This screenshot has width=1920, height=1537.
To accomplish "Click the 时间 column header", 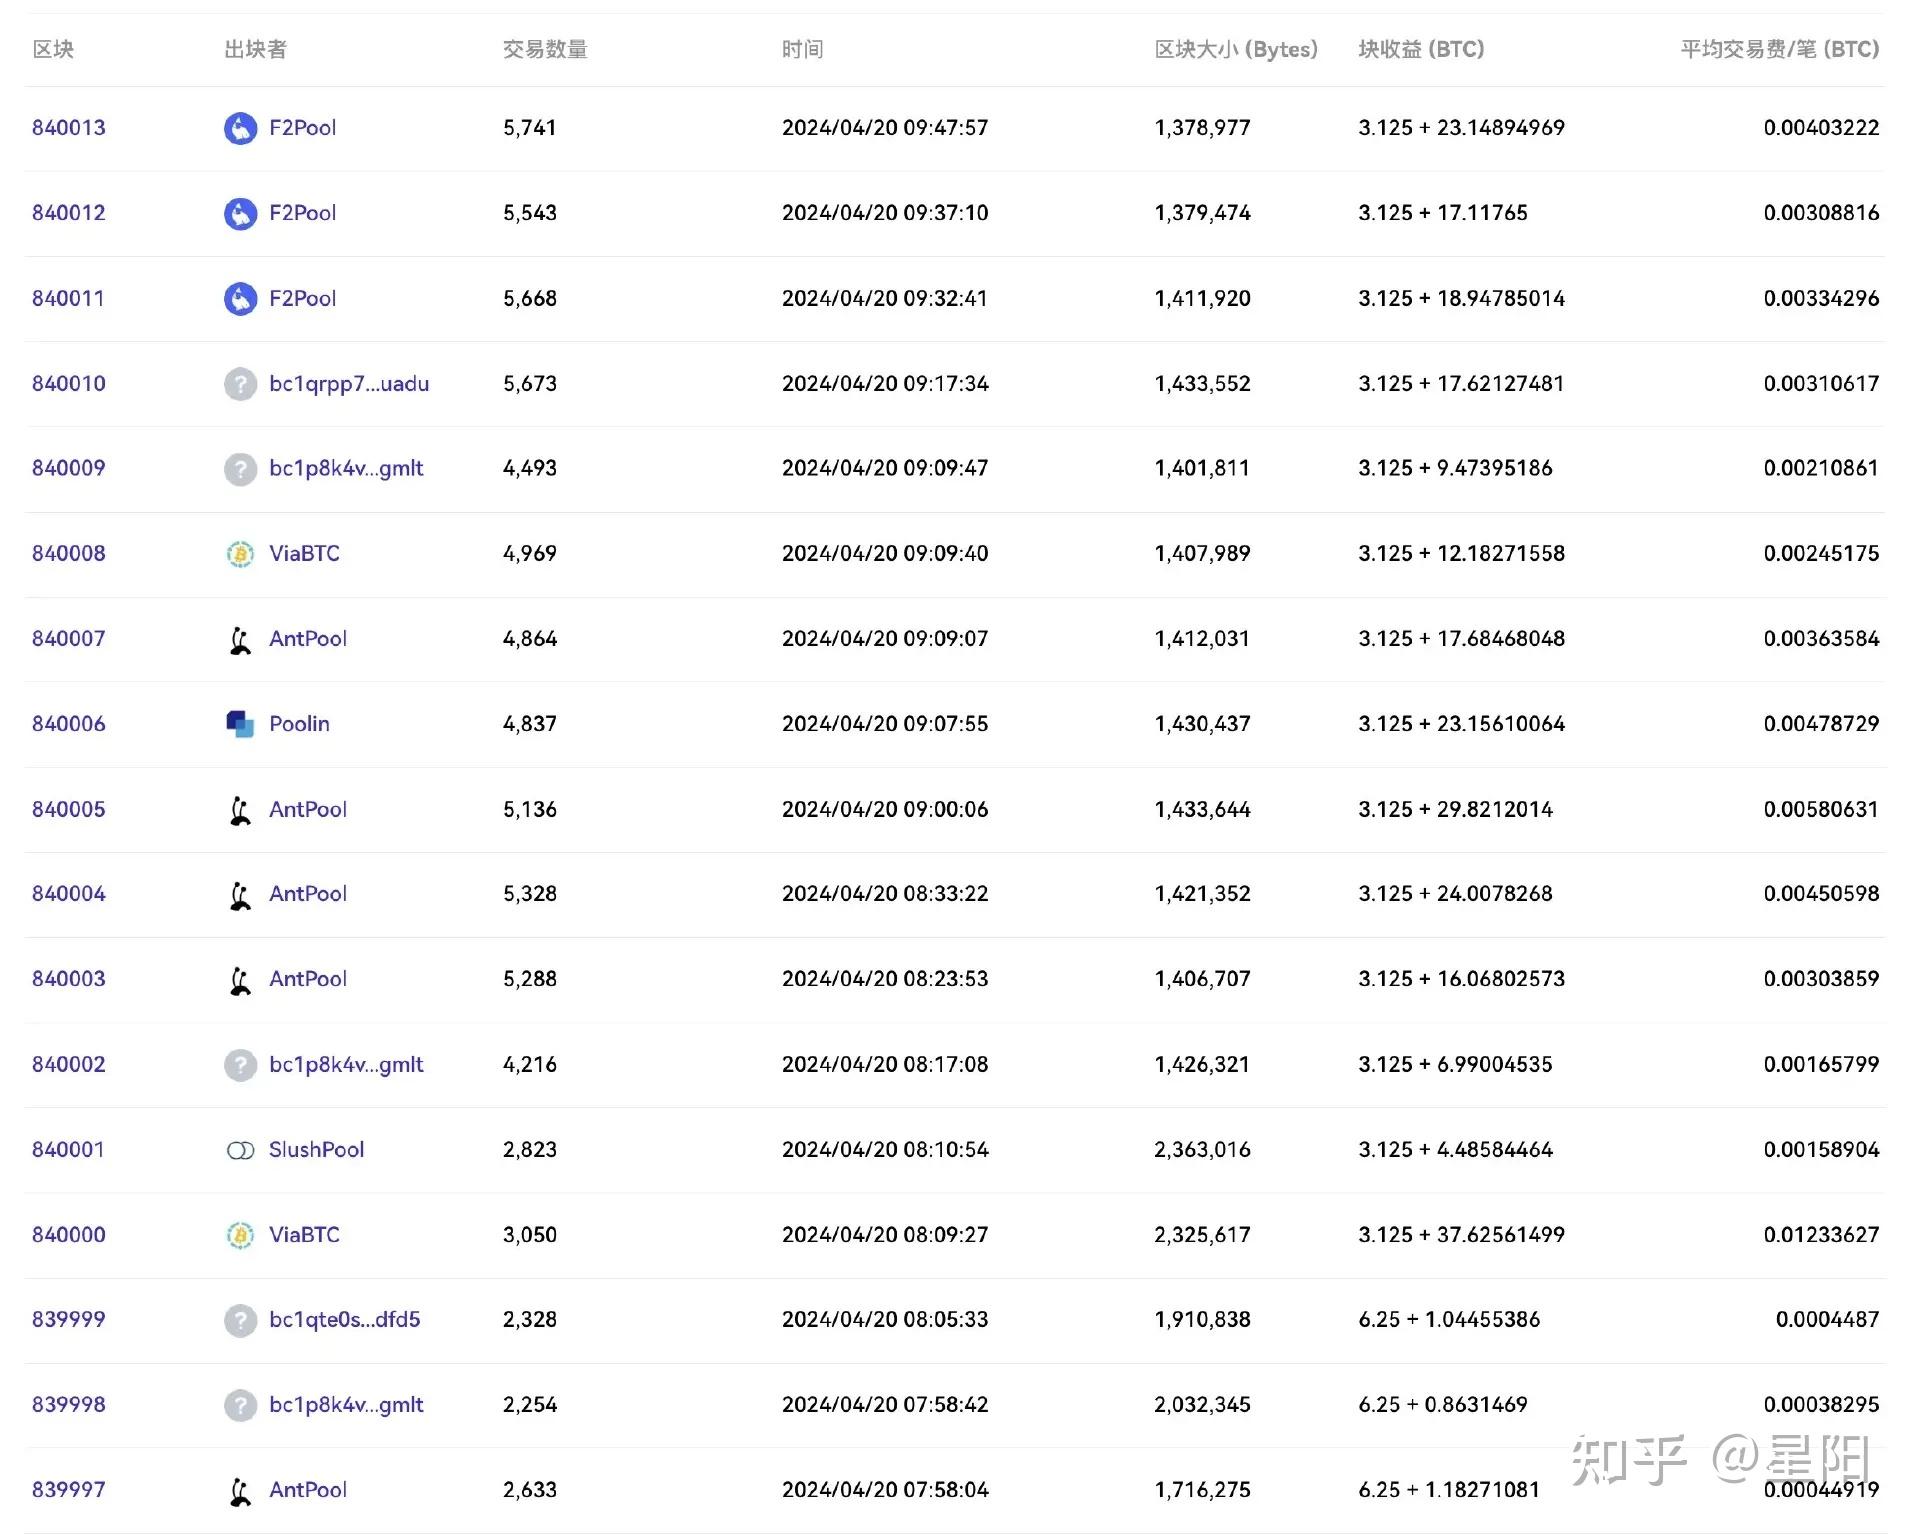I will pos(802,49).
